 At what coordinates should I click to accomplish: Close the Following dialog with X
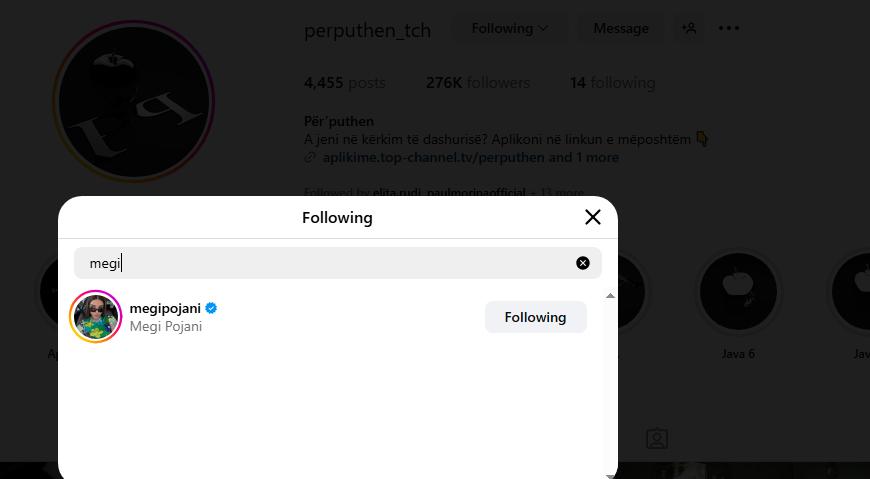[x=592, y=217]
